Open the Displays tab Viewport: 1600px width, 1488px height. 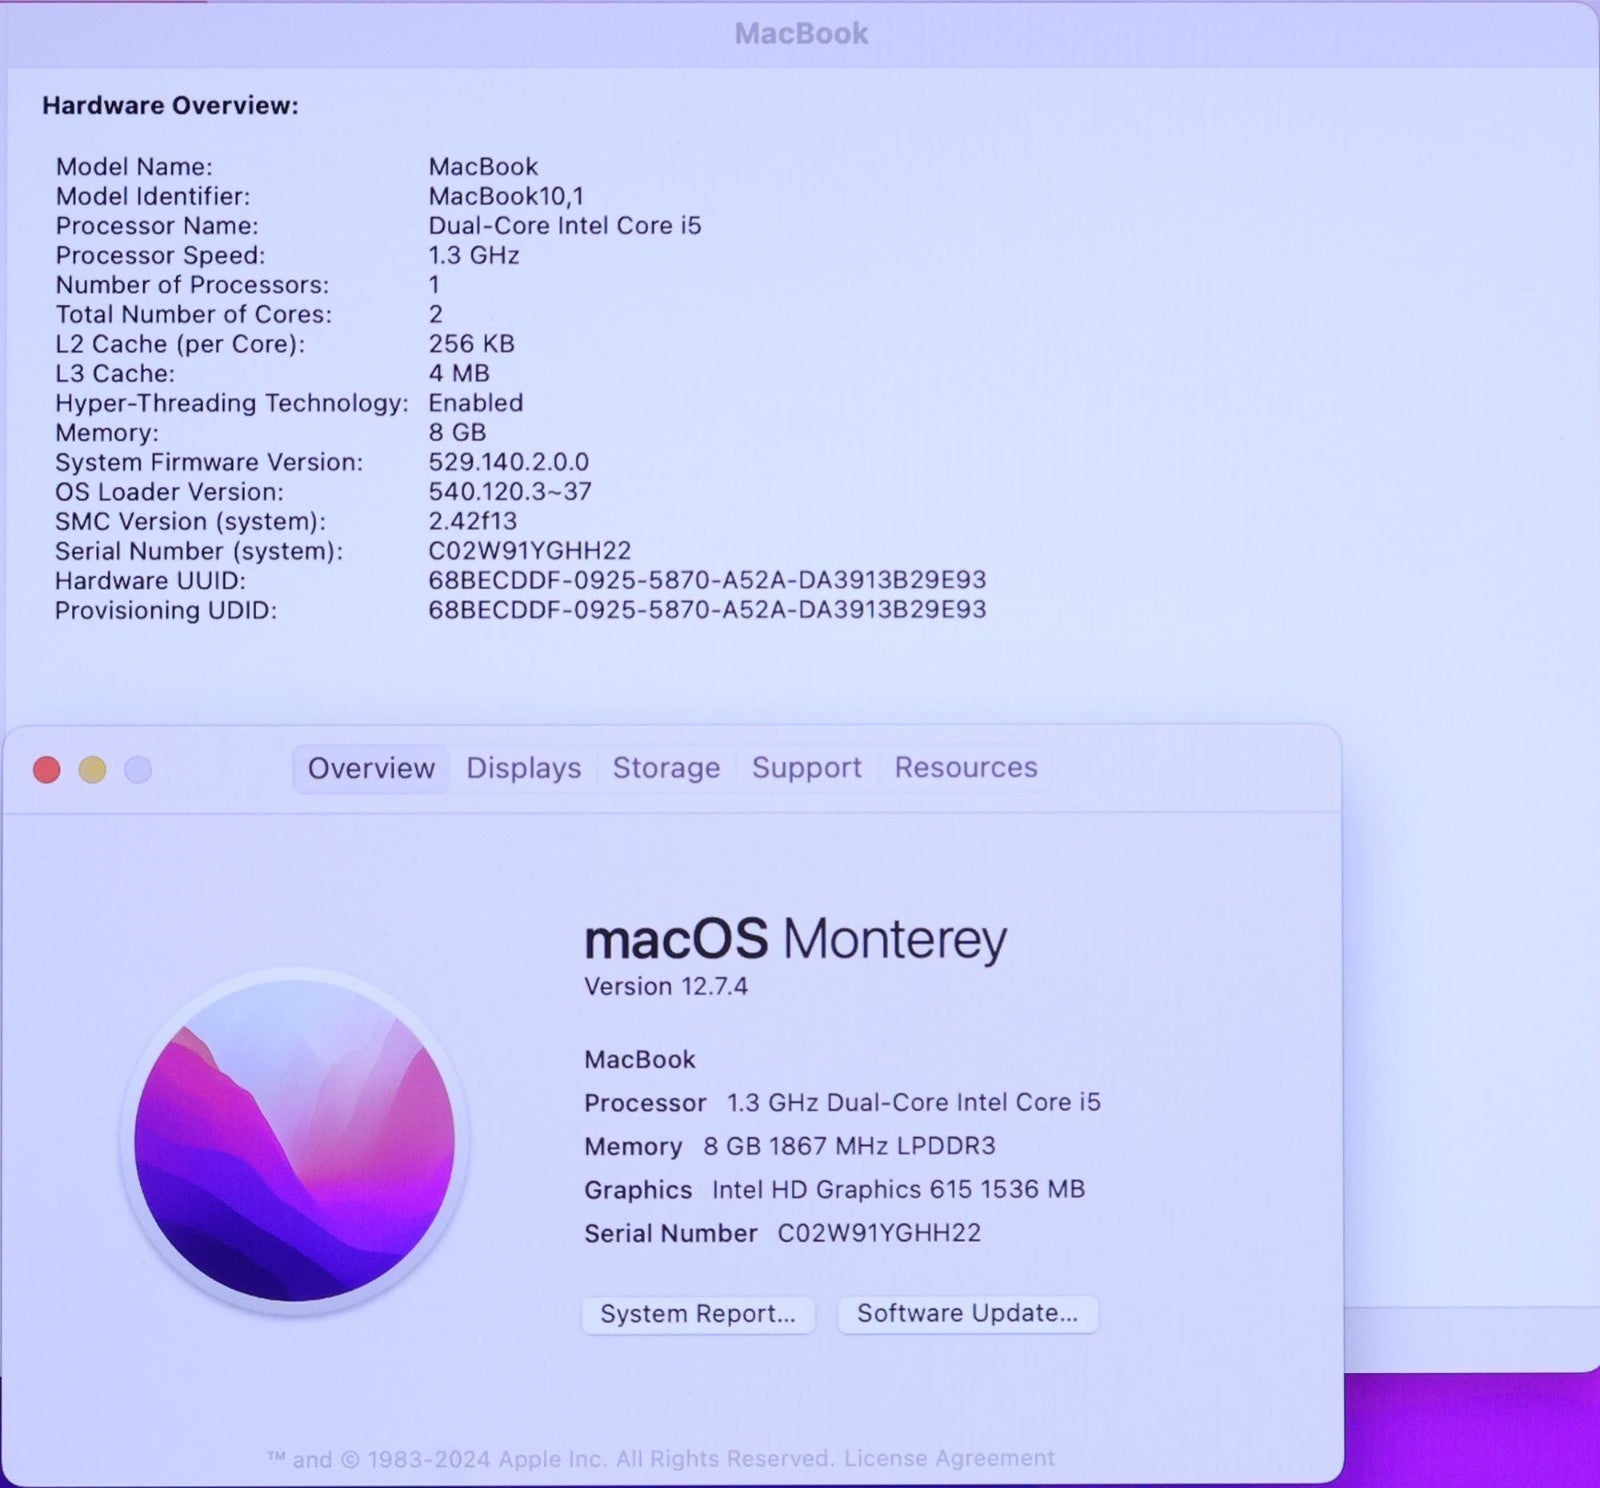(x=523, y=768)
